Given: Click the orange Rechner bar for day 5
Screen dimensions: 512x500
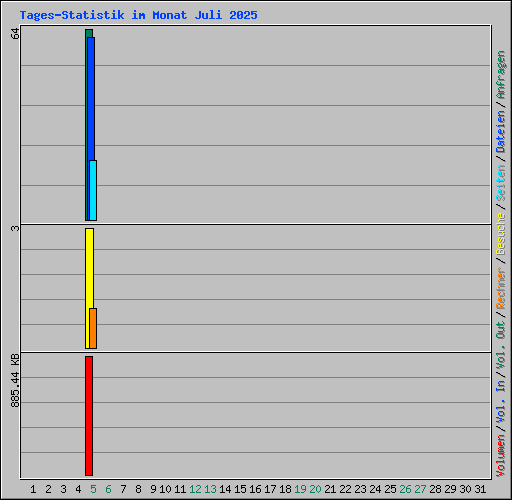Looking at the screenshot, I should coord(93,329).
